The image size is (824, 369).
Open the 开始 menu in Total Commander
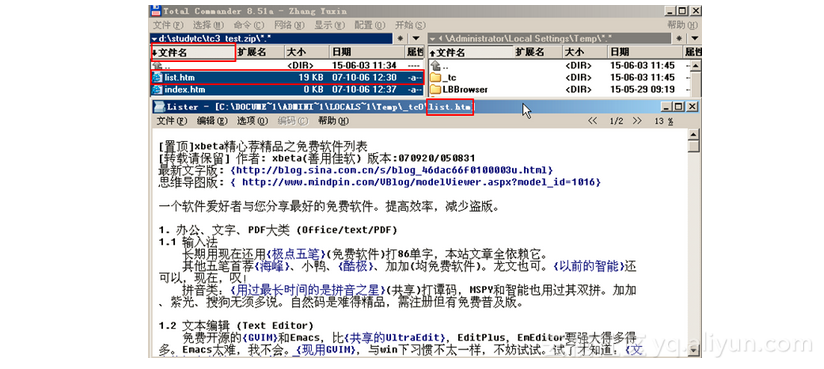(410, 25)
